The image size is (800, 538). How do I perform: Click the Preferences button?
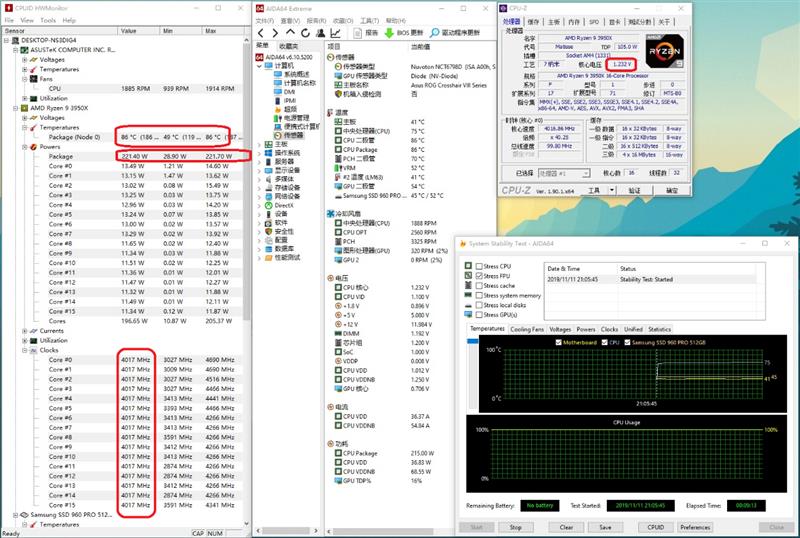[695, 527]
